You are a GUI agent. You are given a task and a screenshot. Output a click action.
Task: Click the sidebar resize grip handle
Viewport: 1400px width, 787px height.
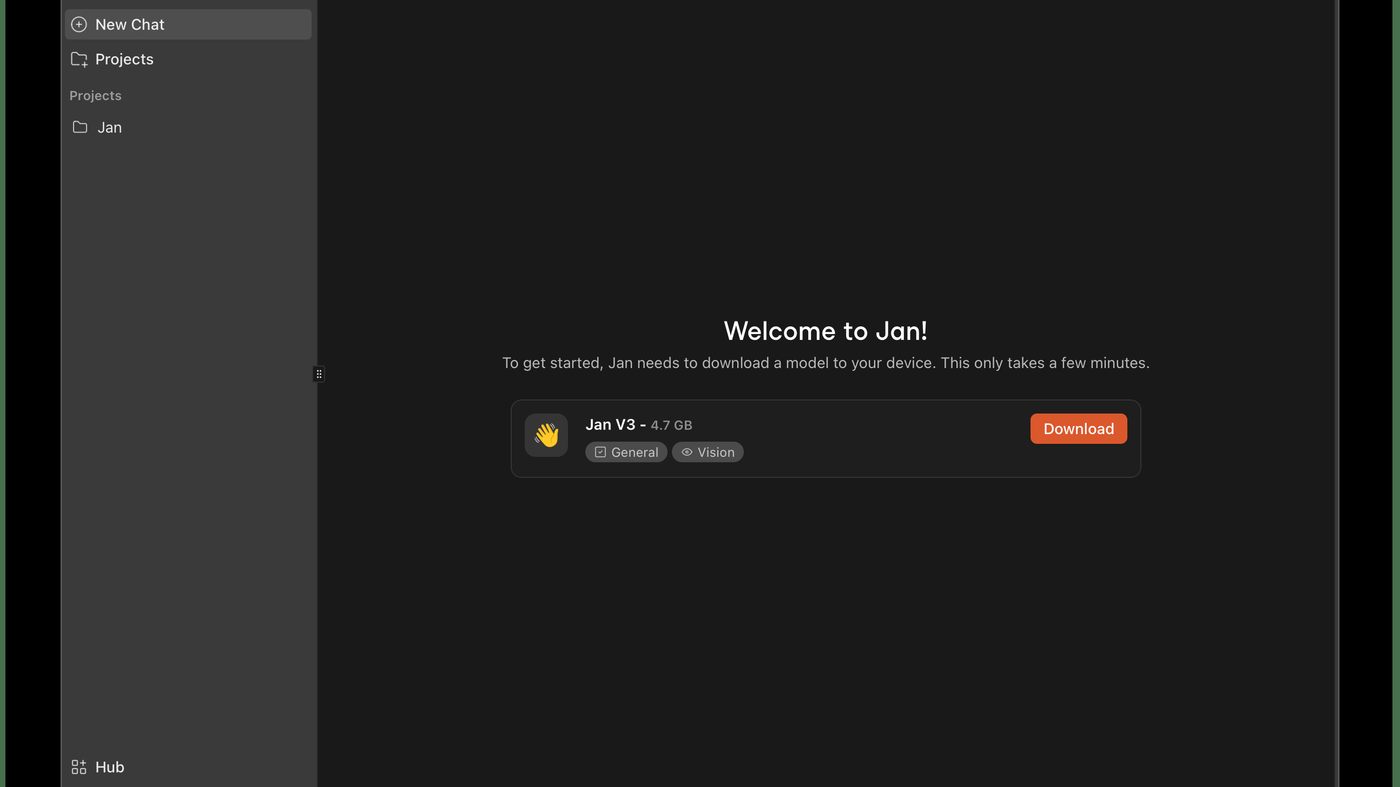coord(319,374)
